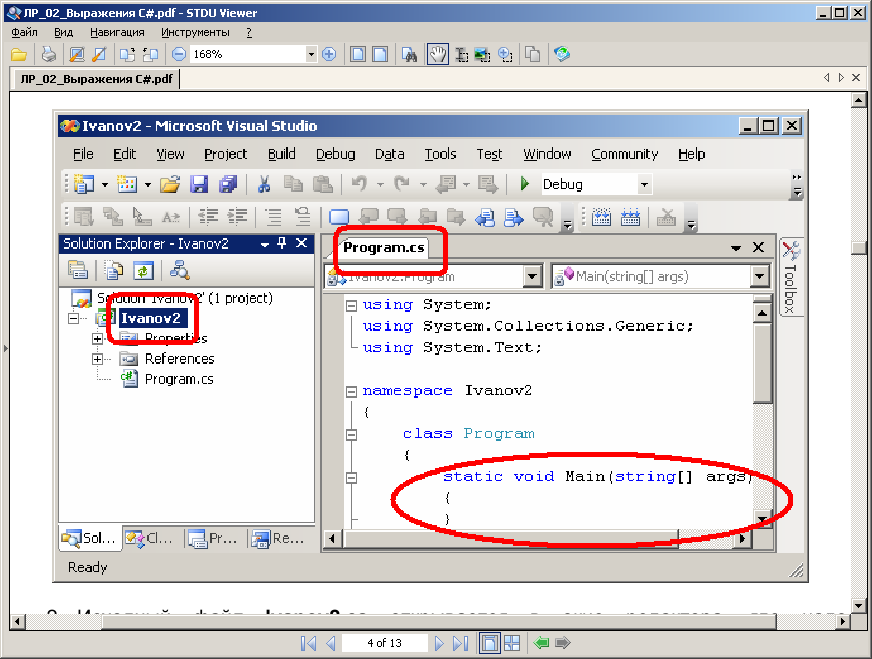Viewport: 872px width, 659px height.
Task: Go to the first page
Action: pyautogui.click(x=308, y=643)
